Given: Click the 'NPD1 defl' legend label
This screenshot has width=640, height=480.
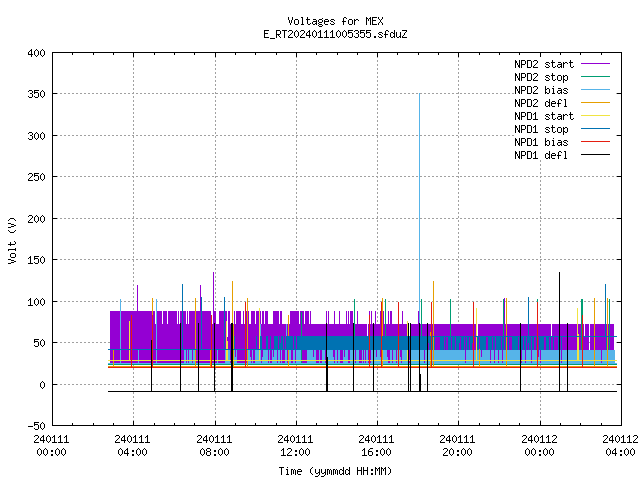Looking at the screenshot, I should [x=541, y=156].
